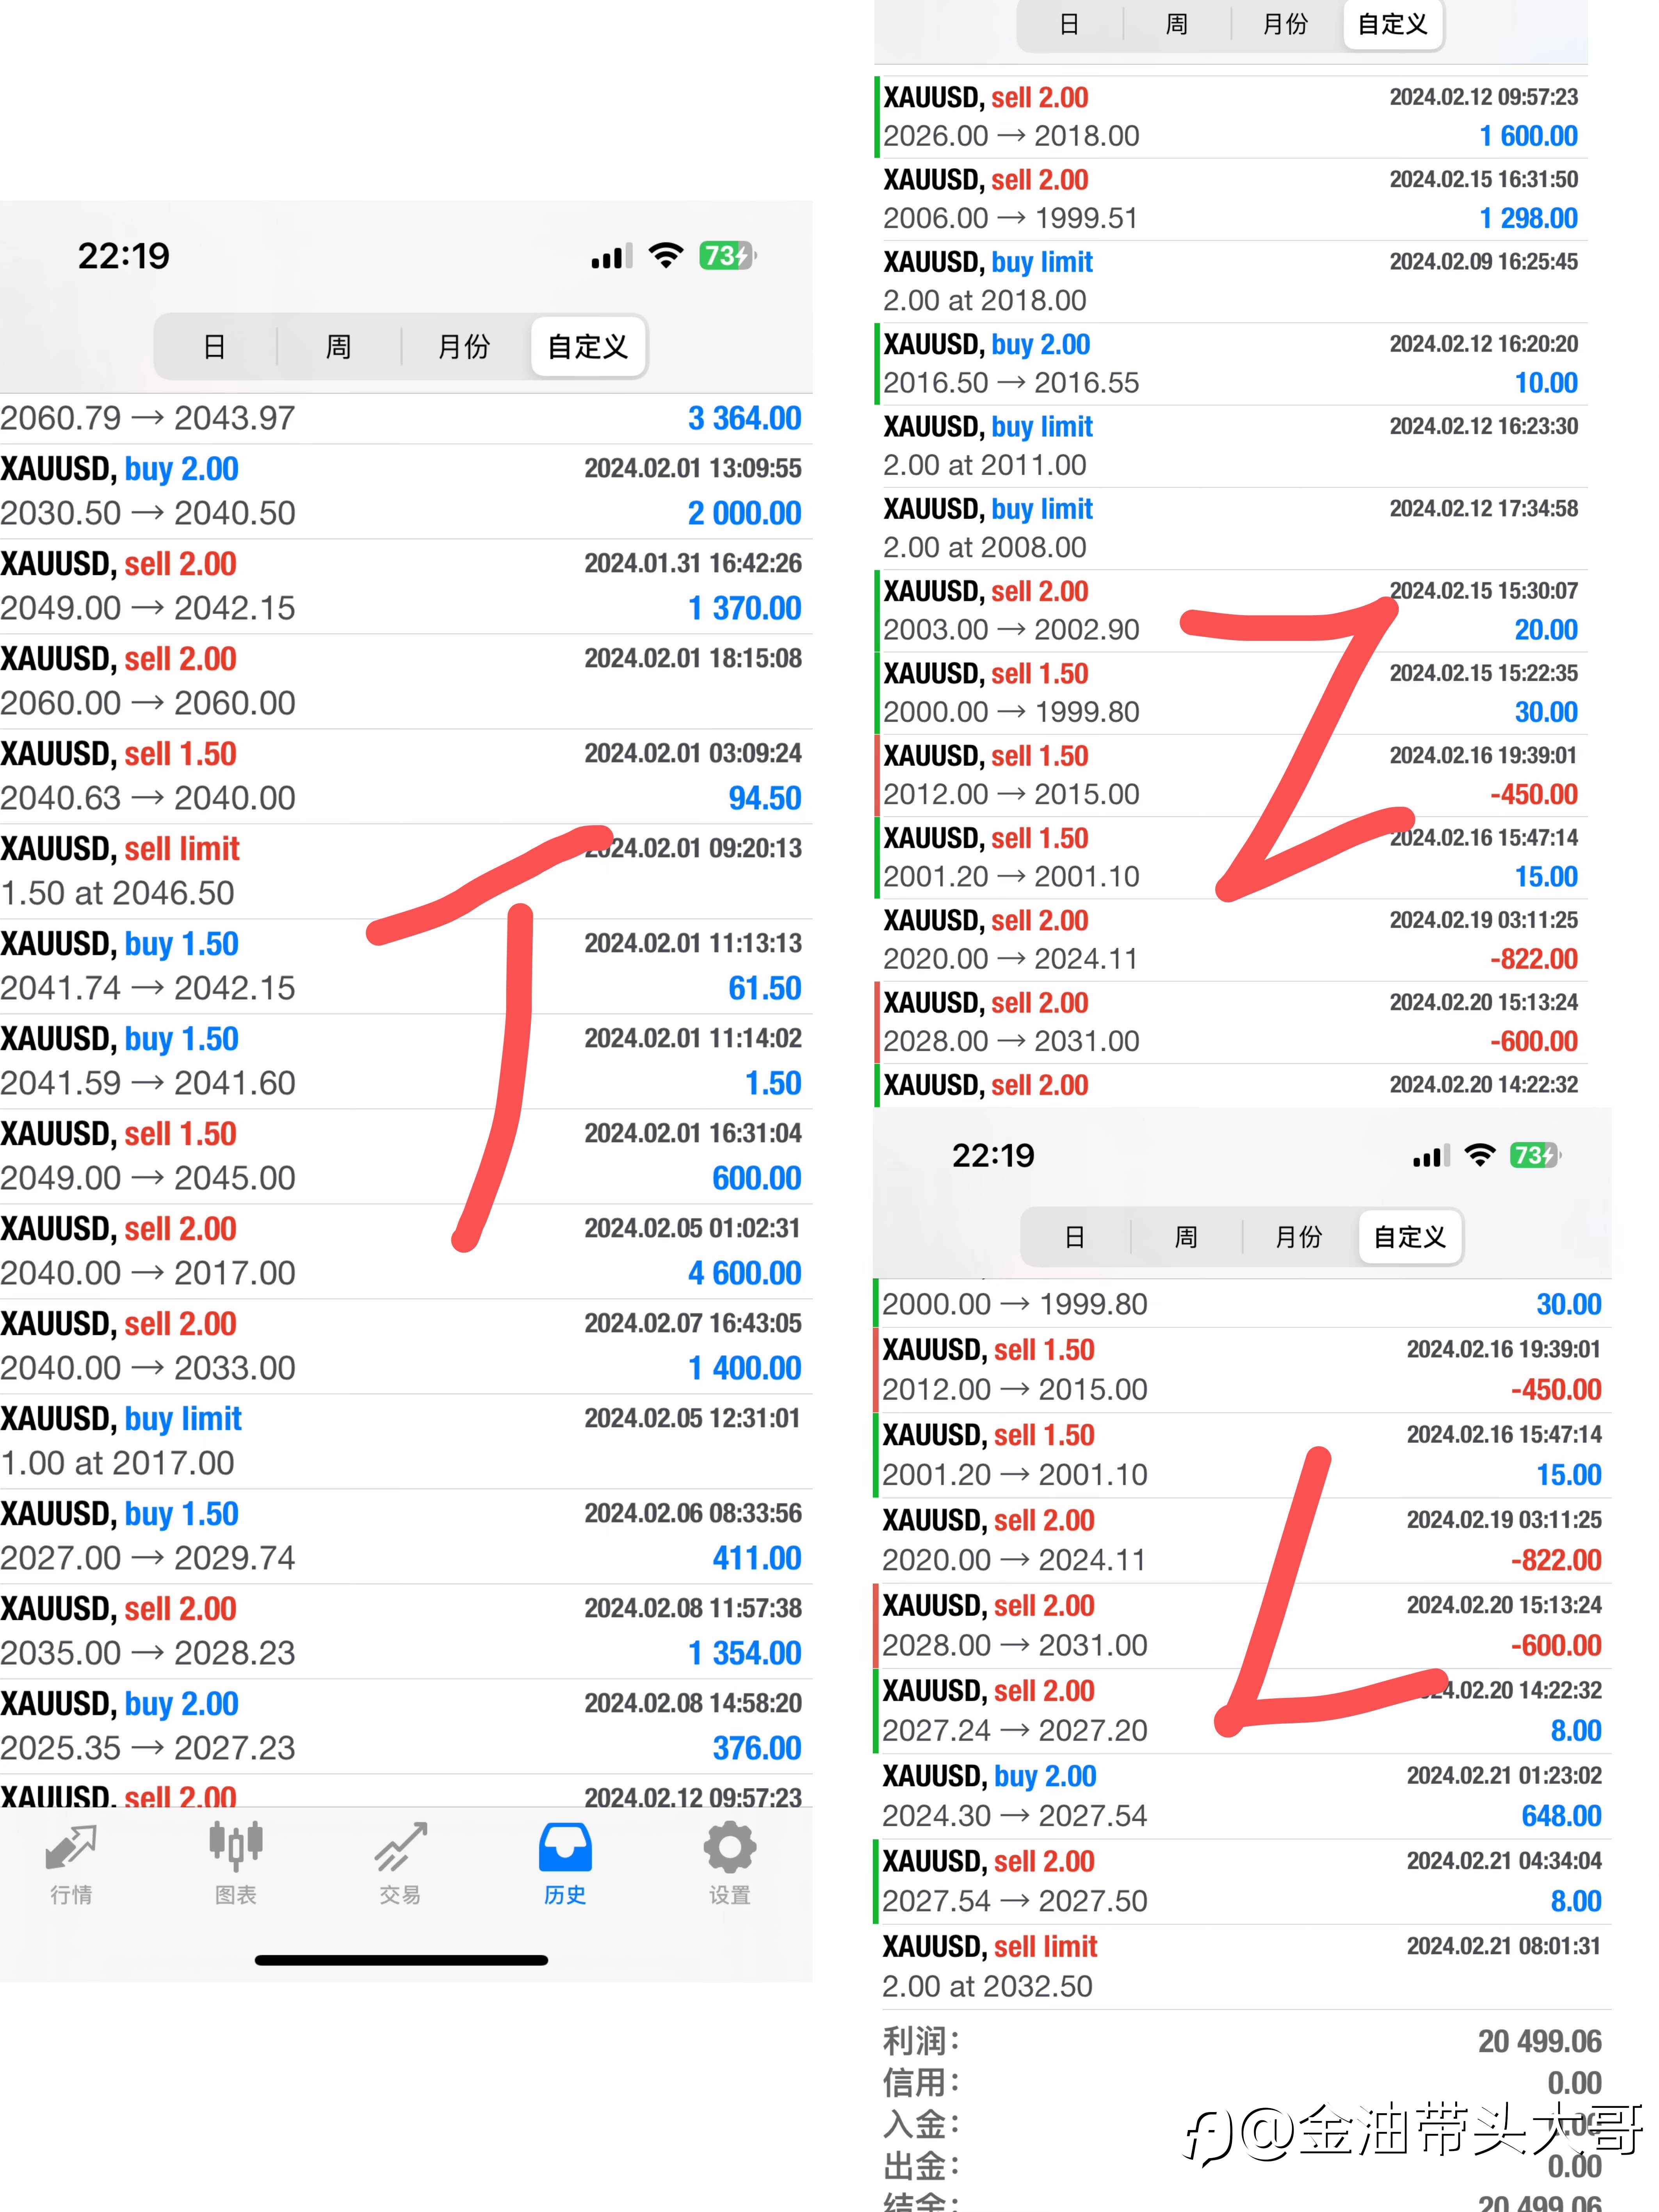Open the sell trade 2040.00 → 2033.00
The width and height of the screenshot is (1659, 2212).
[x=406, y=1346]
